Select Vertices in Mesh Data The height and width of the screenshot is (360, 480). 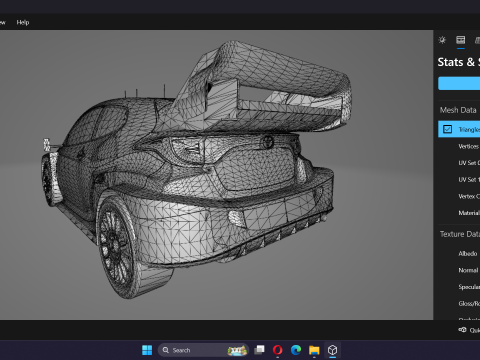click(469, 146)
